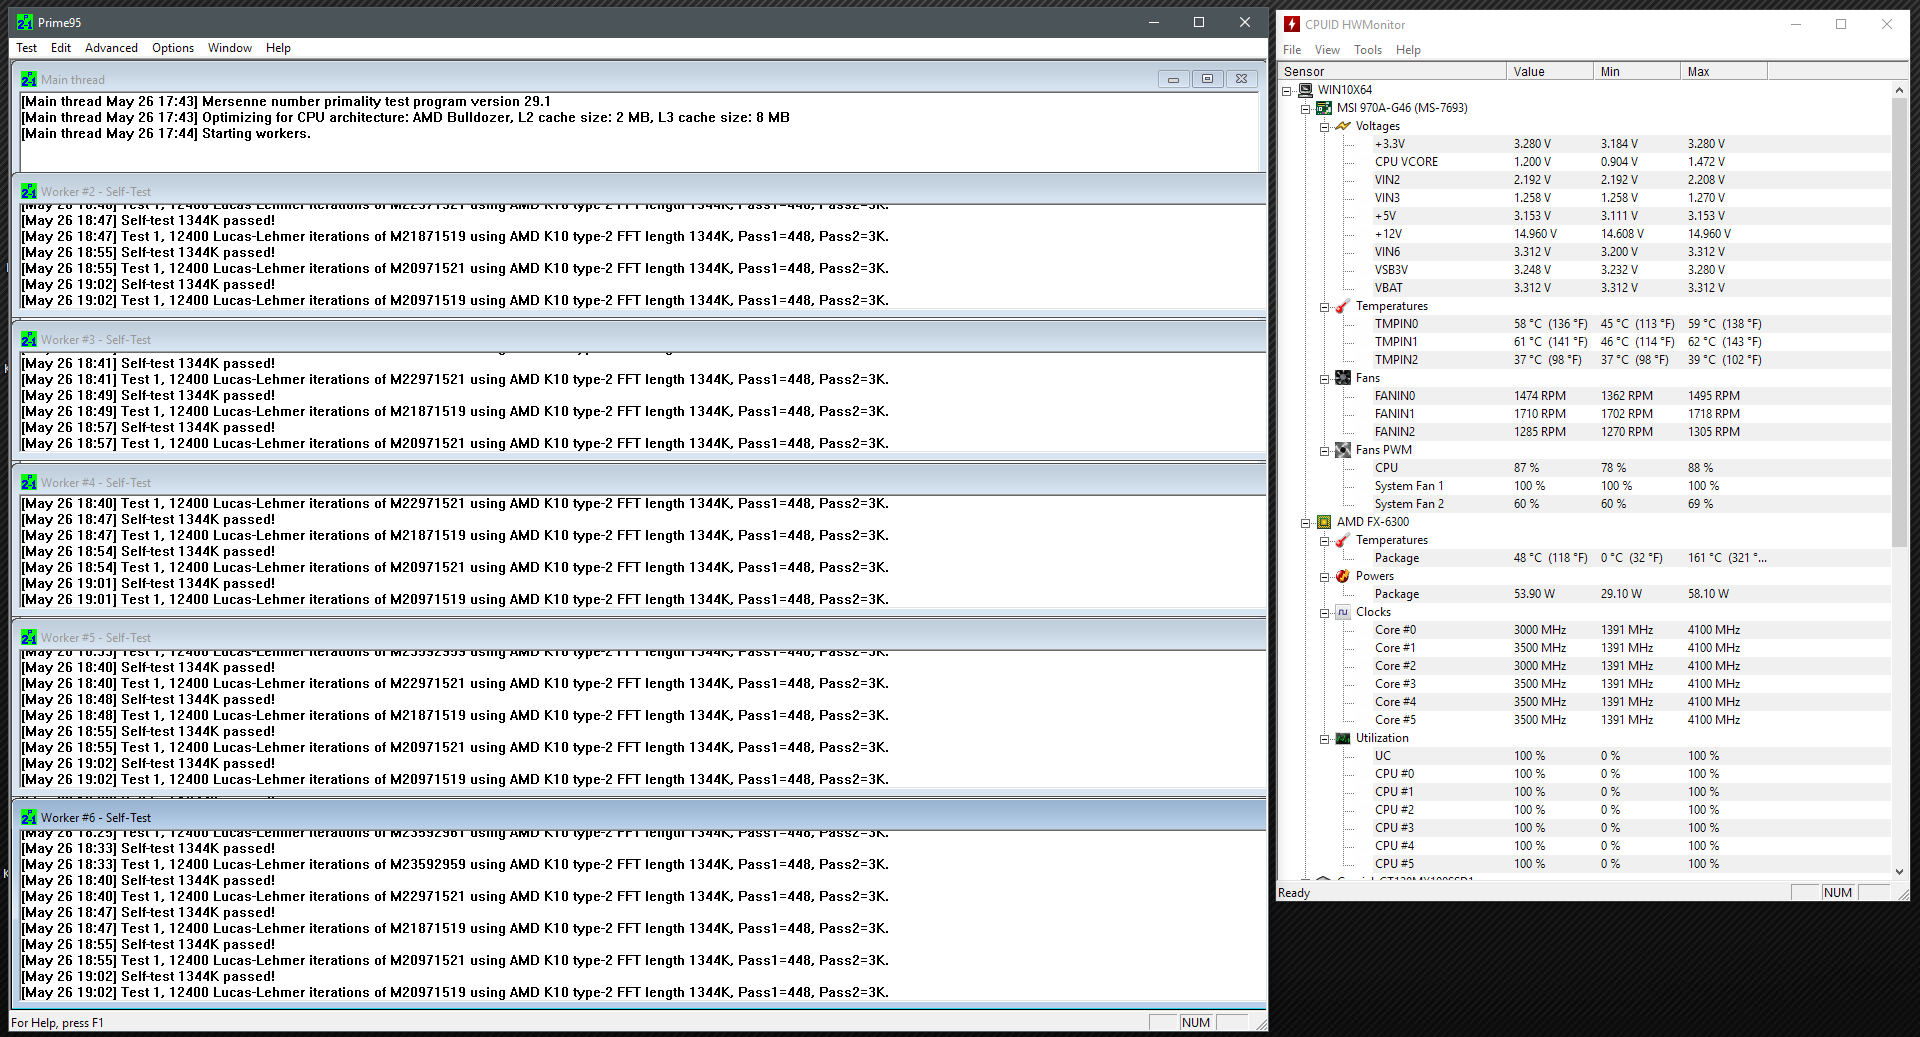The height and width of the screenshot is (1037, 1920).
Task: Collapse the Clocks section
Action: 1325,613
